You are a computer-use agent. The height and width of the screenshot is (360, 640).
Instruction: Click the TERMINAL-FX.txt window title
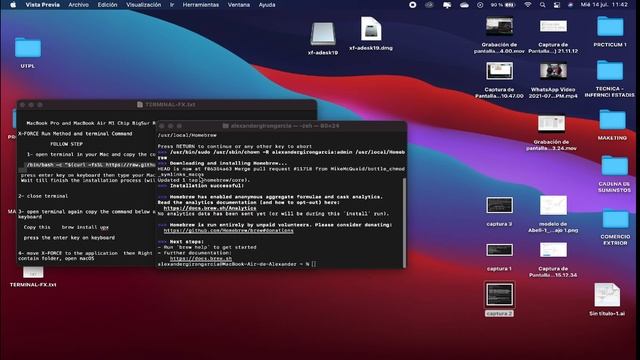click(170, 105)
